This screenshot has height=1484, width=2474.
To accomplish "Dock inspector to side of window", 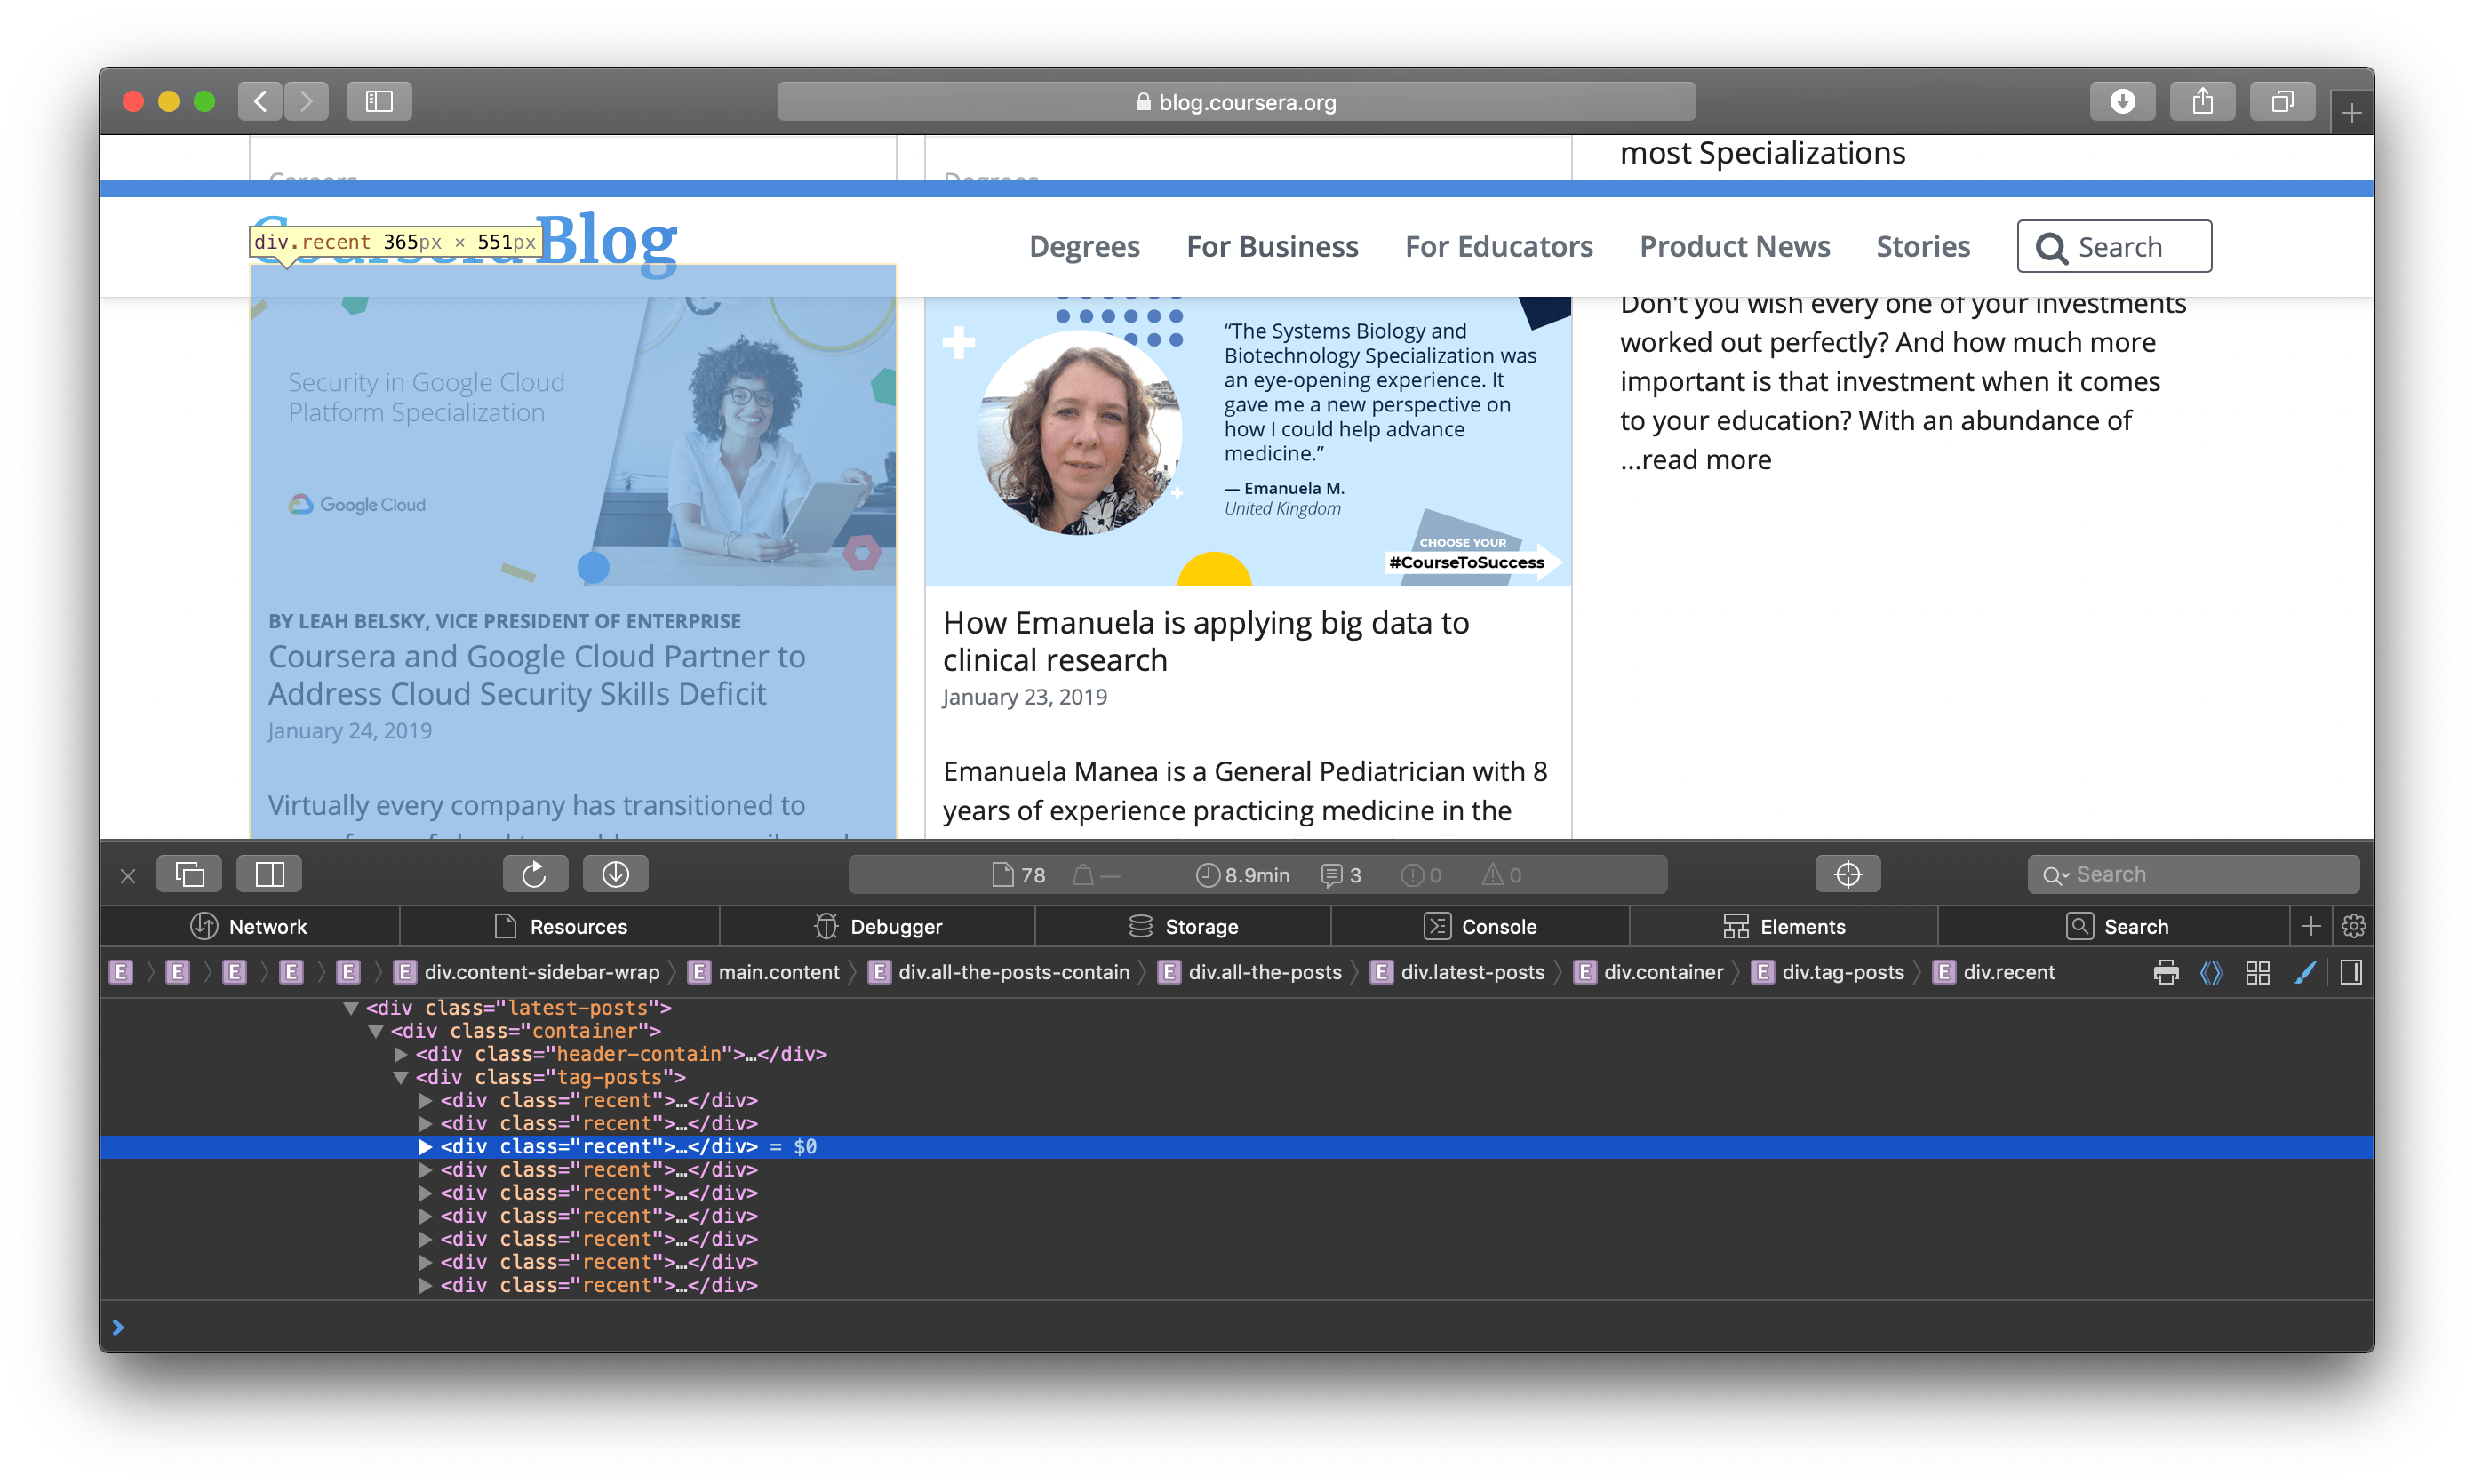I will pos(270,874).
